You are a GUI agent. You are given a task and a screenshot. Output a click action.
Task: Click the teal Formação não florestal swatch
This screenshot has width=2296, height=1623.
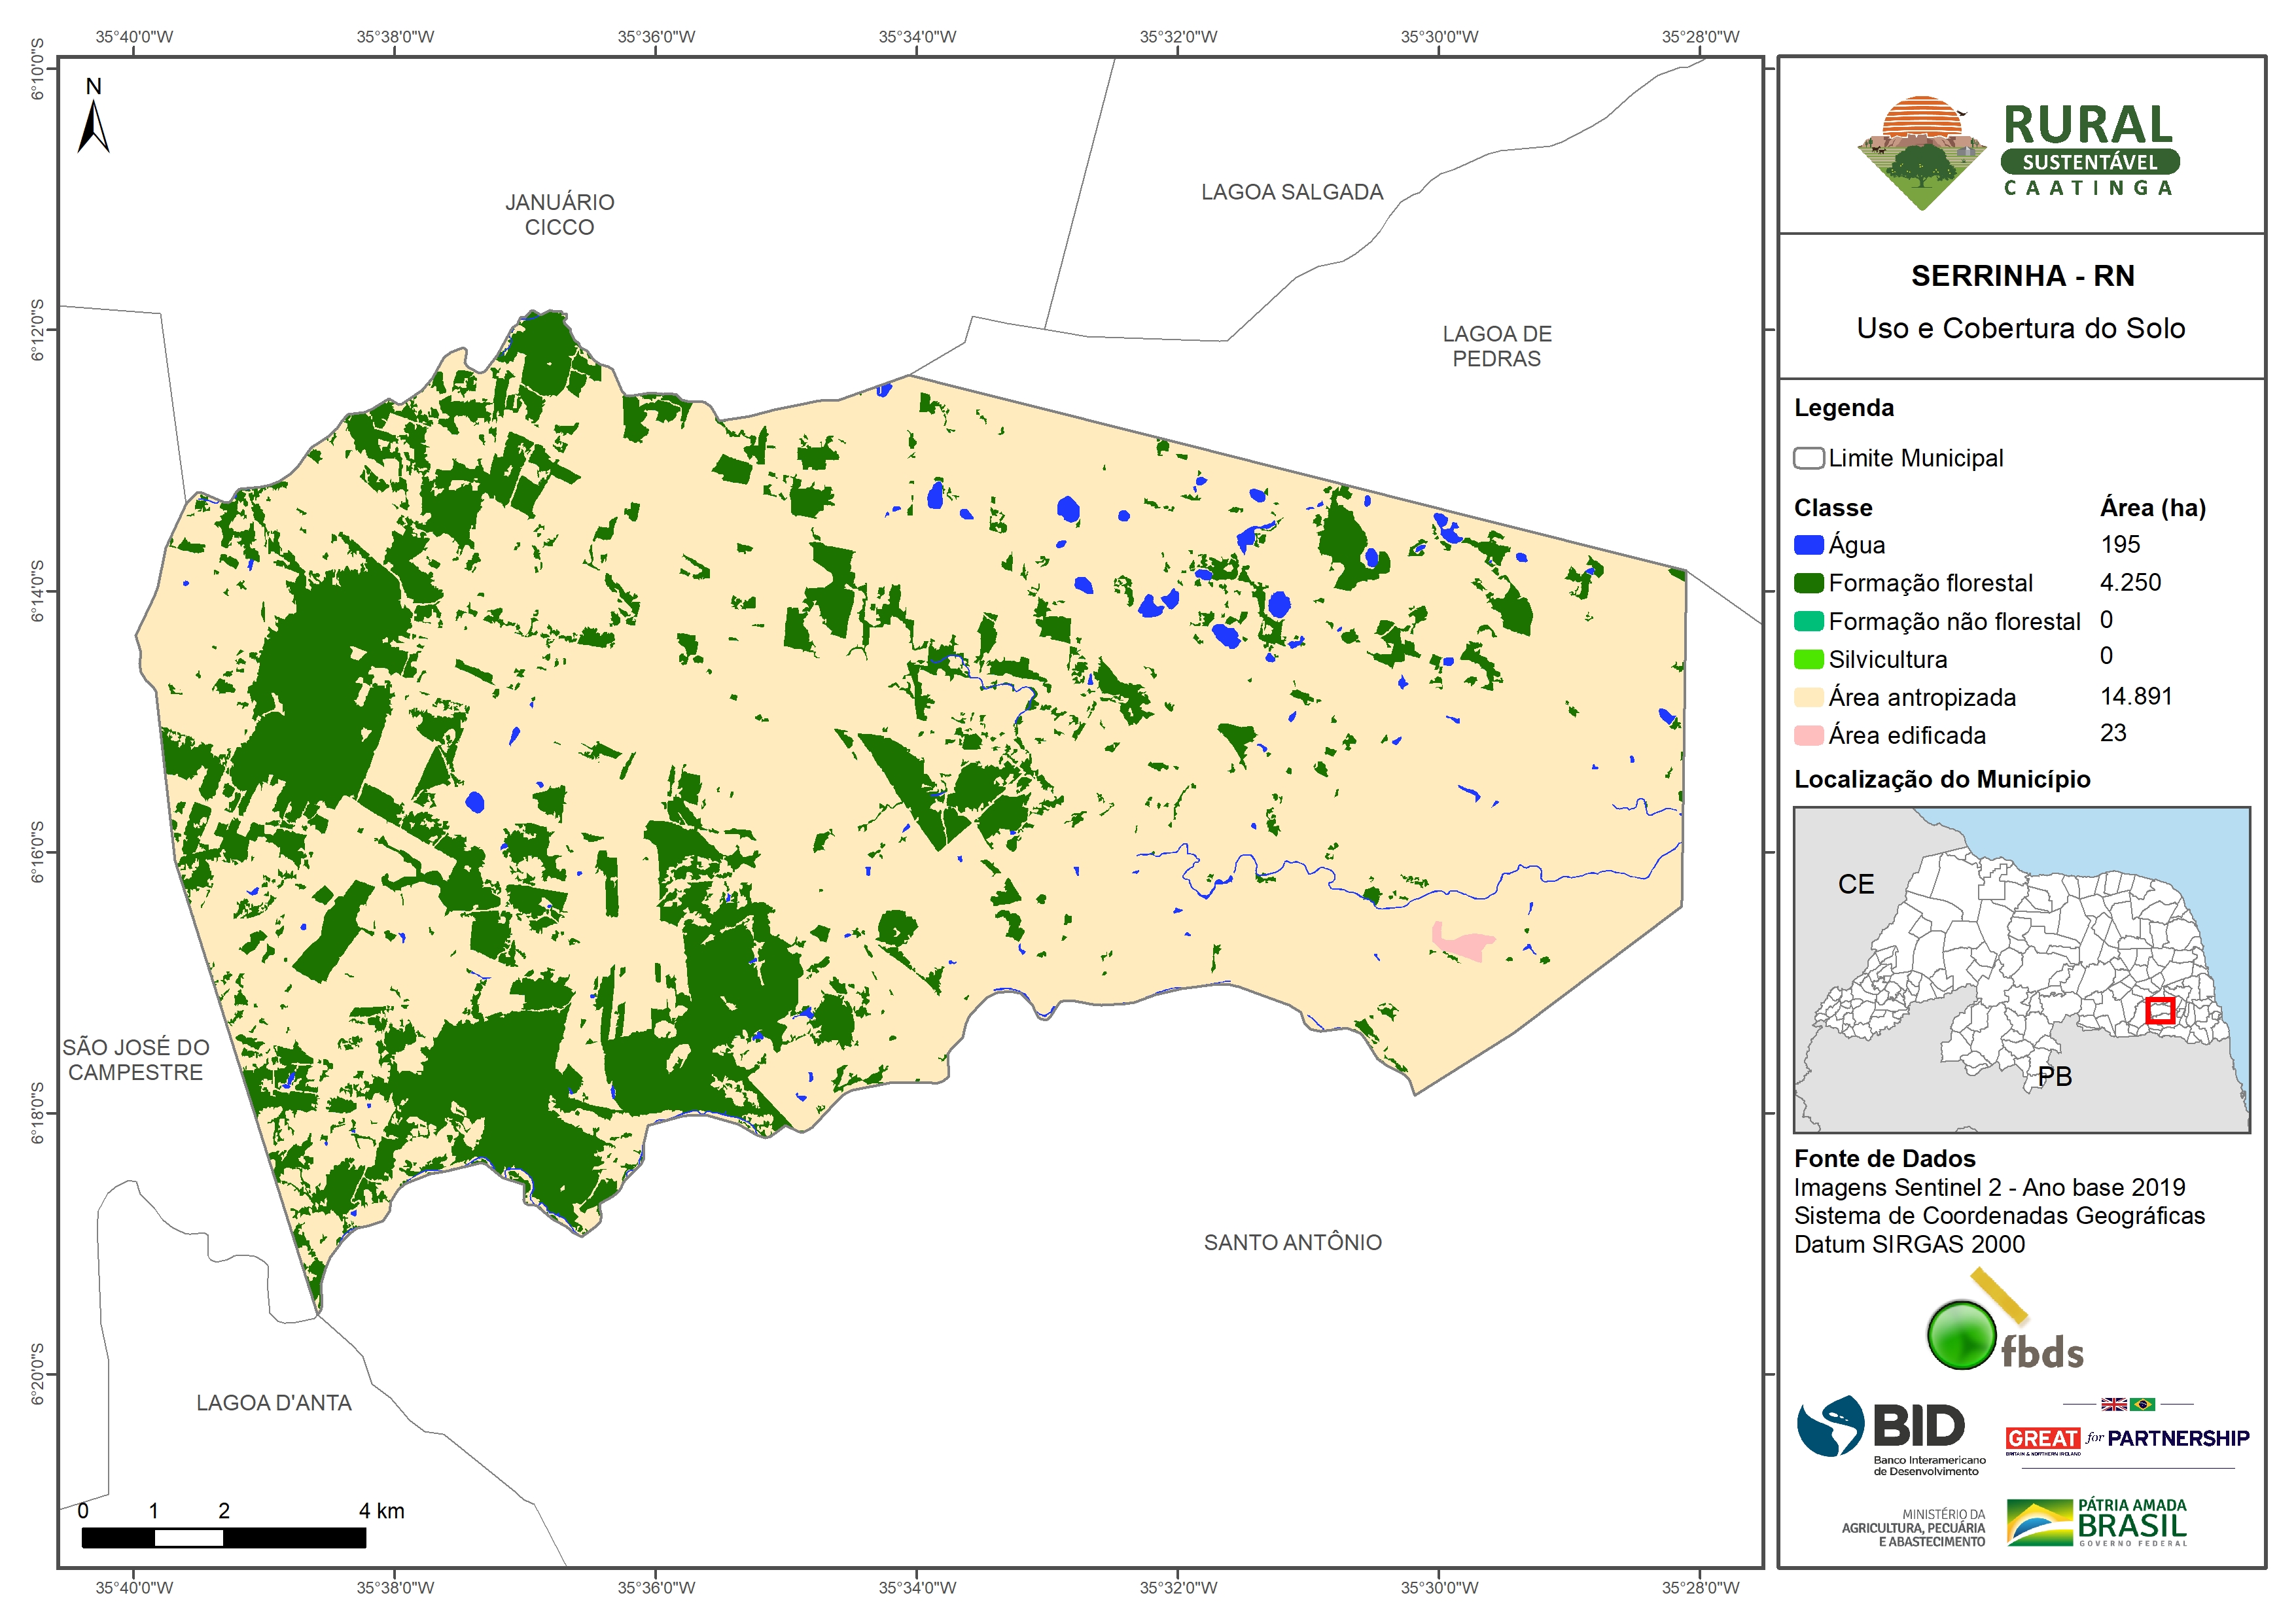(x=1808, y=621)
